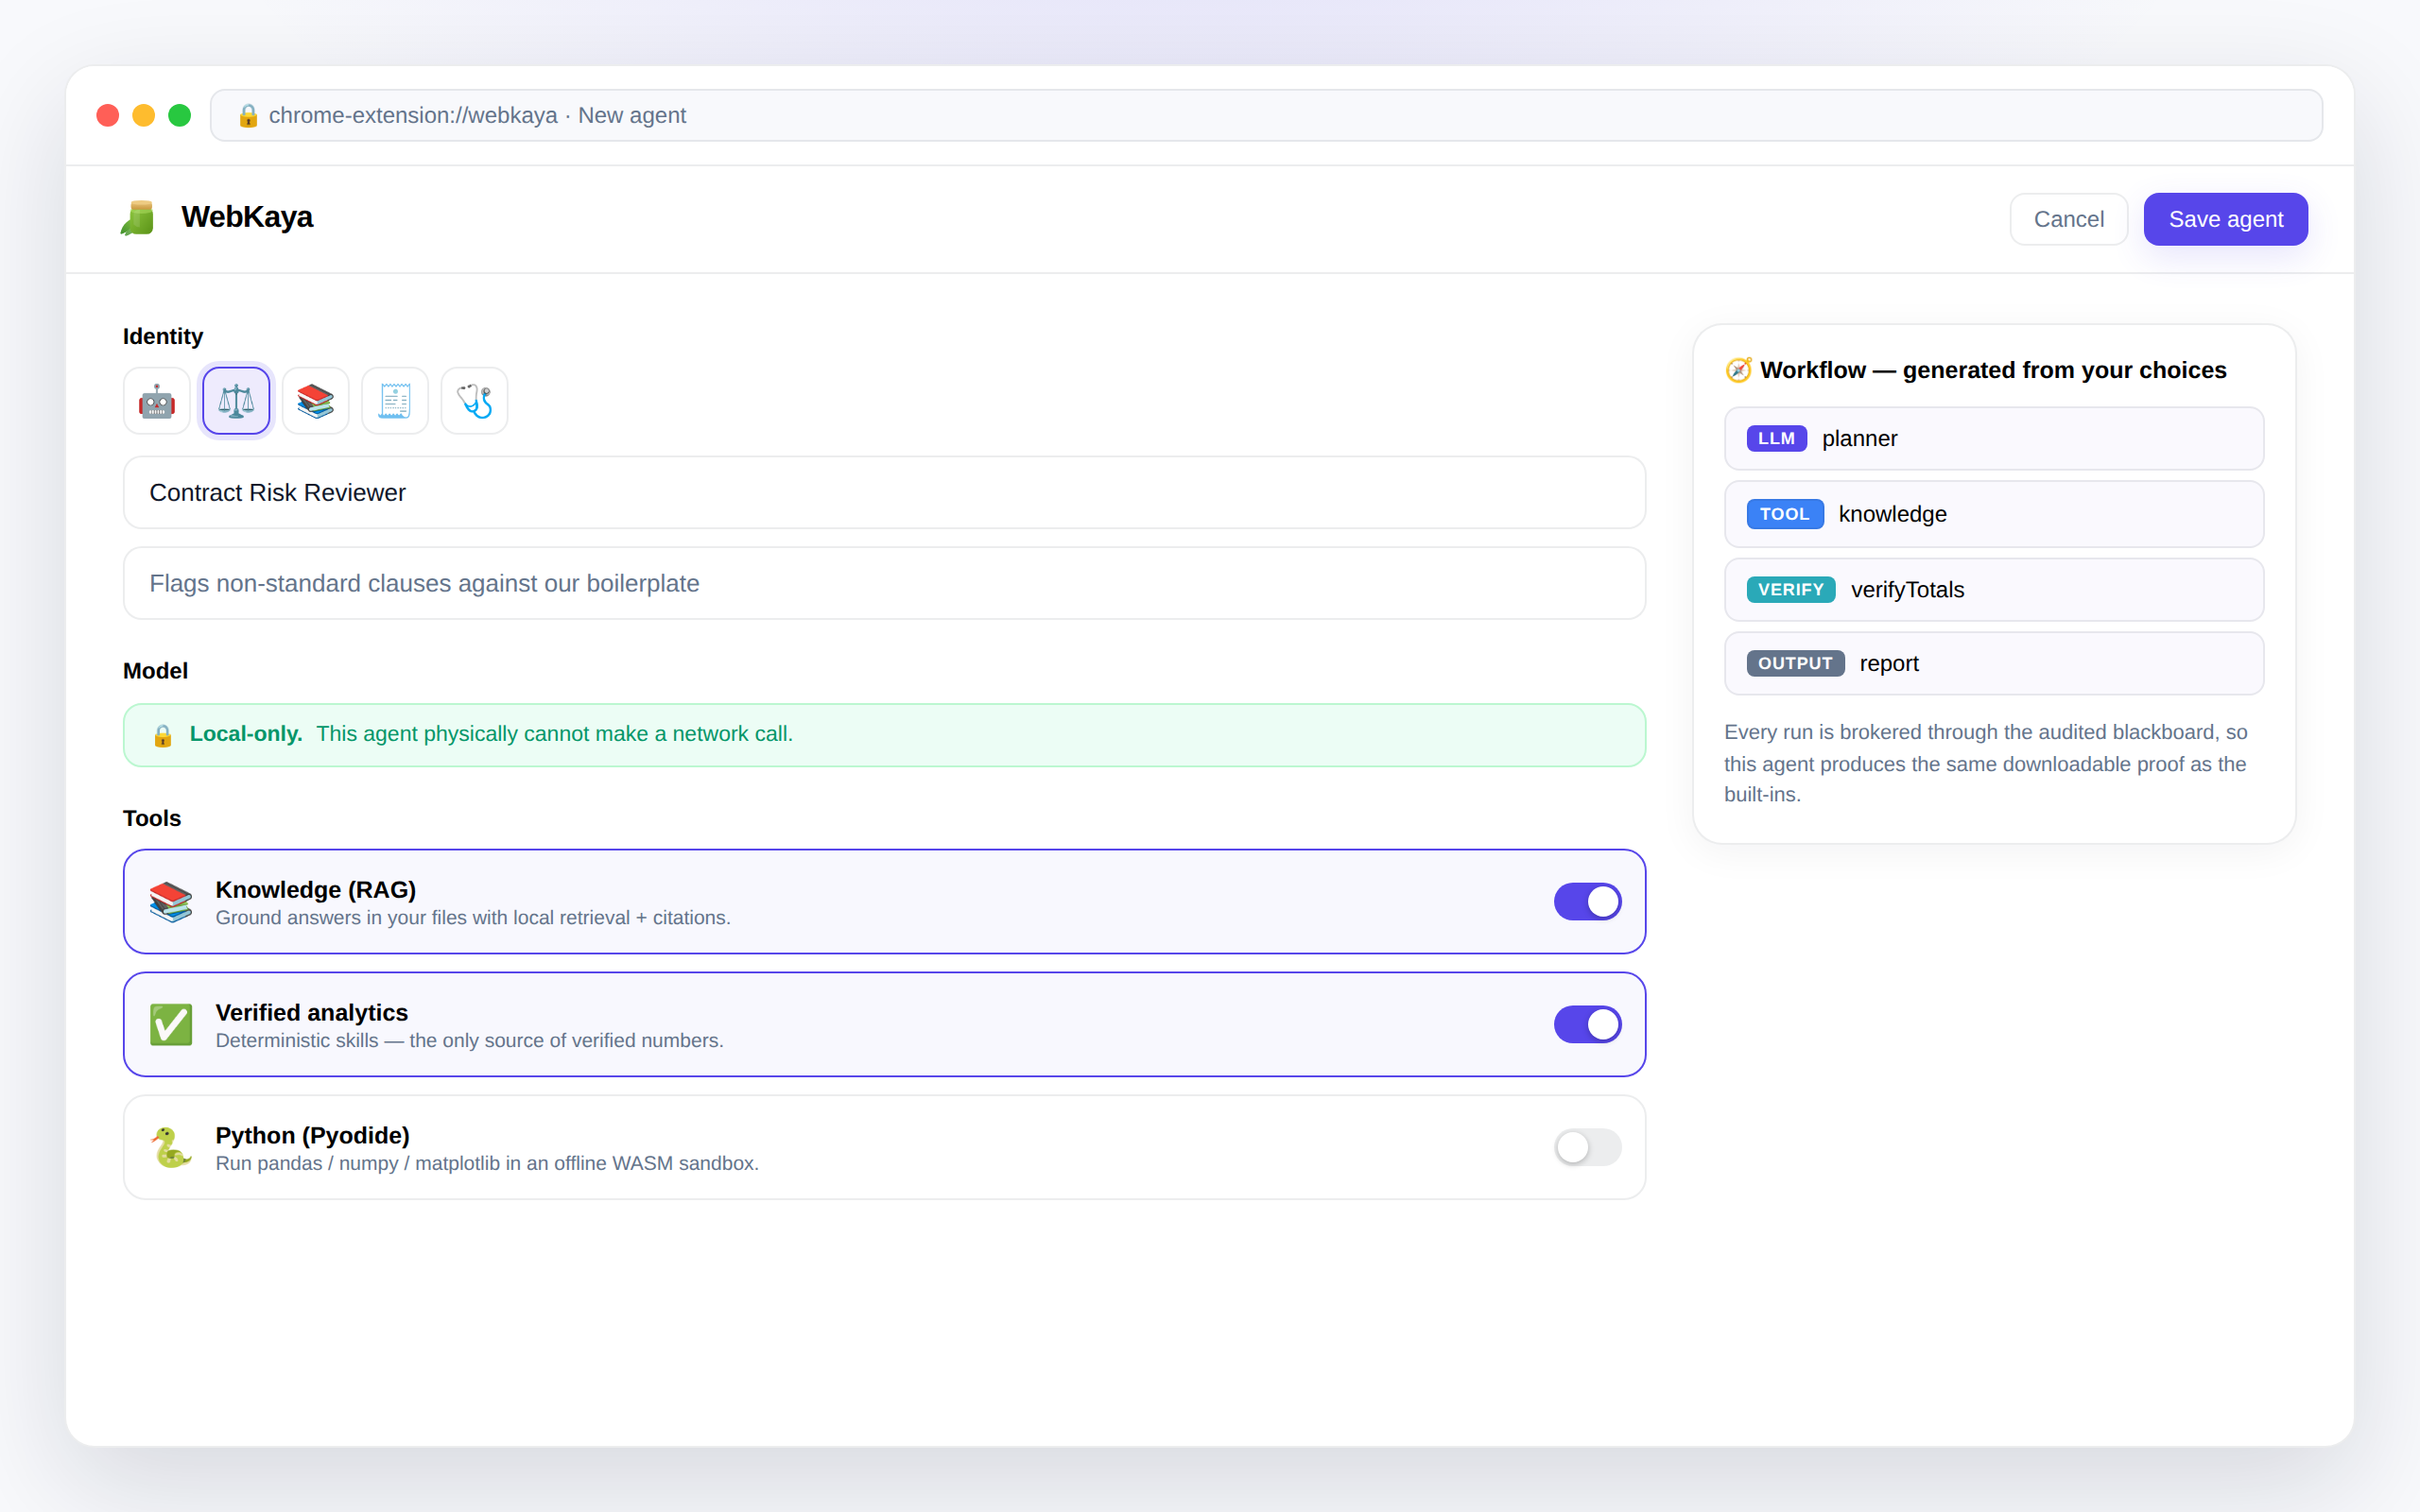Enable the Python (Pyodide) toggle

[1587, 1148]
